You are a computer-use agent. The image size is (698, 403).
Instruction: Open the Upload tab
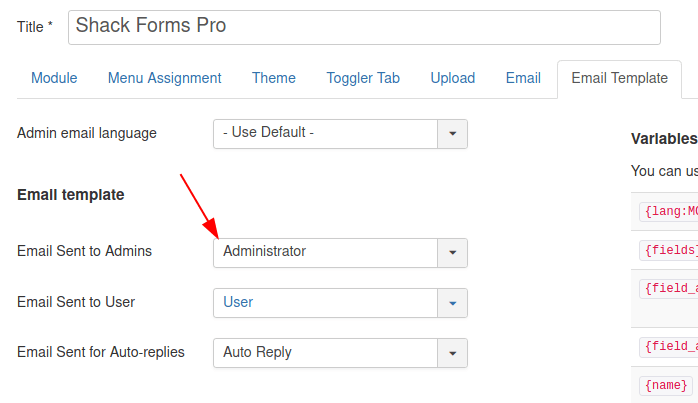coord(452,78)
